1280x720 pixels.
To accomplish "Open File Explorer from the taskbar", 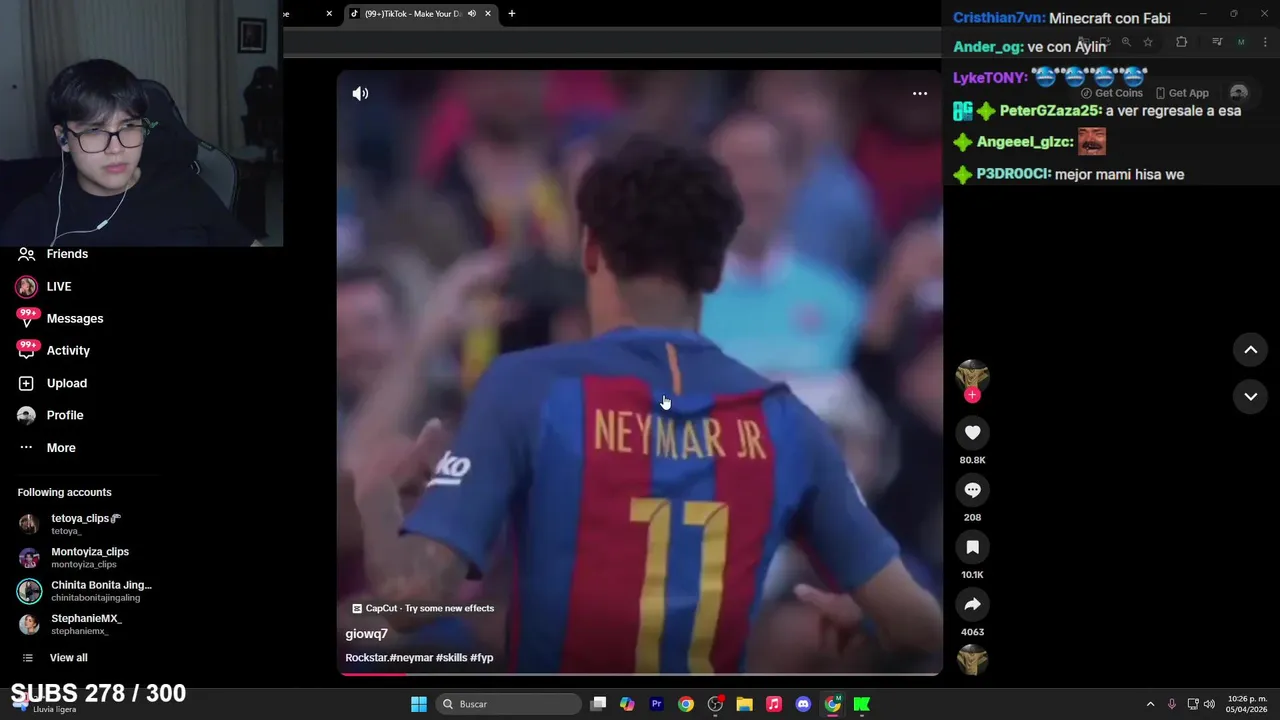I will coord(744,704).
